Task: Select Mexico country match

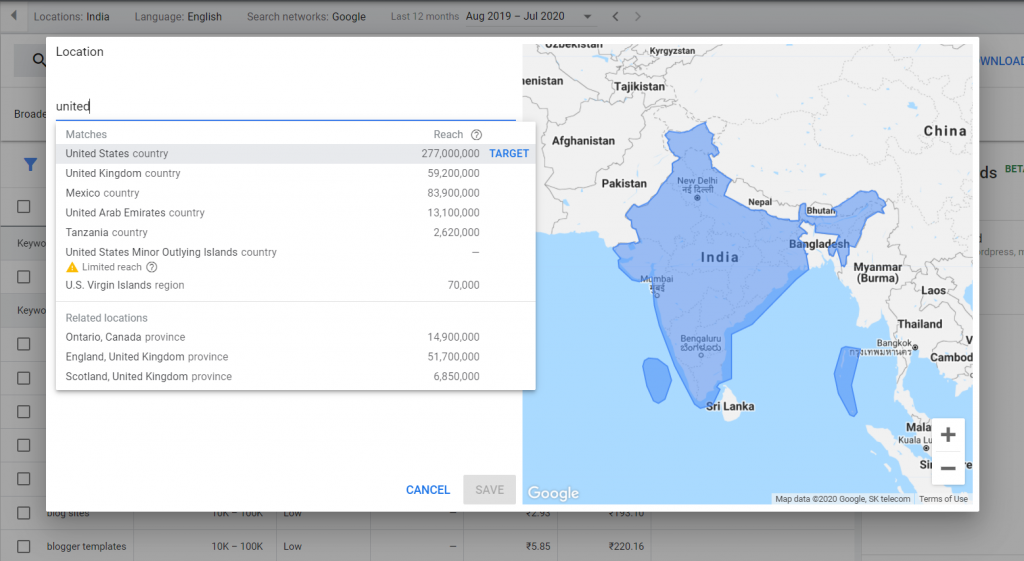Action: (295, 193)
